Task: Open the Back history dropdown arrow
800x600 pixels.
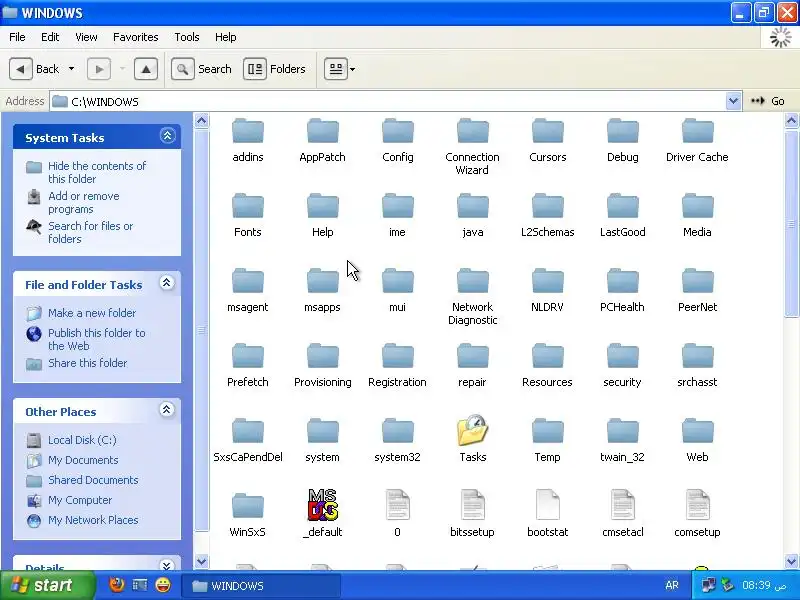Action: tap(71, 69)
